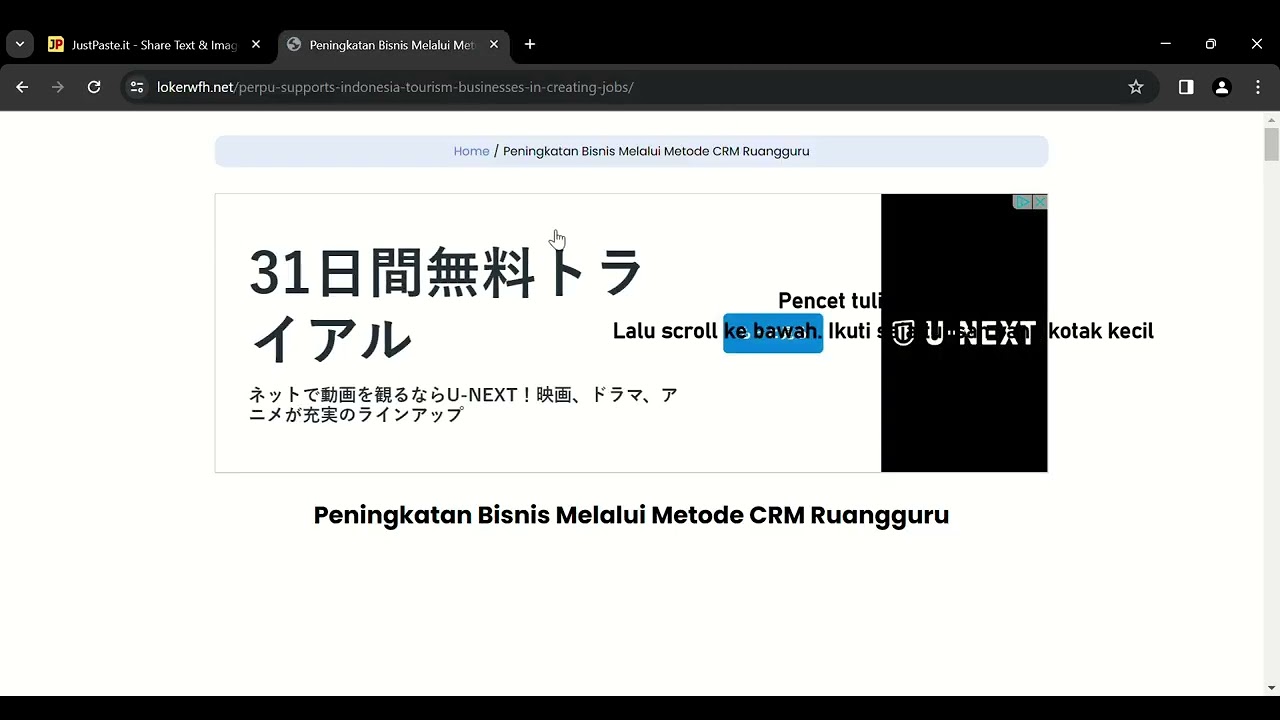Viewport: 1280px width, 720px height.
Task: Close the U-NEXT advertisement
Action: tap(1040, 202)
